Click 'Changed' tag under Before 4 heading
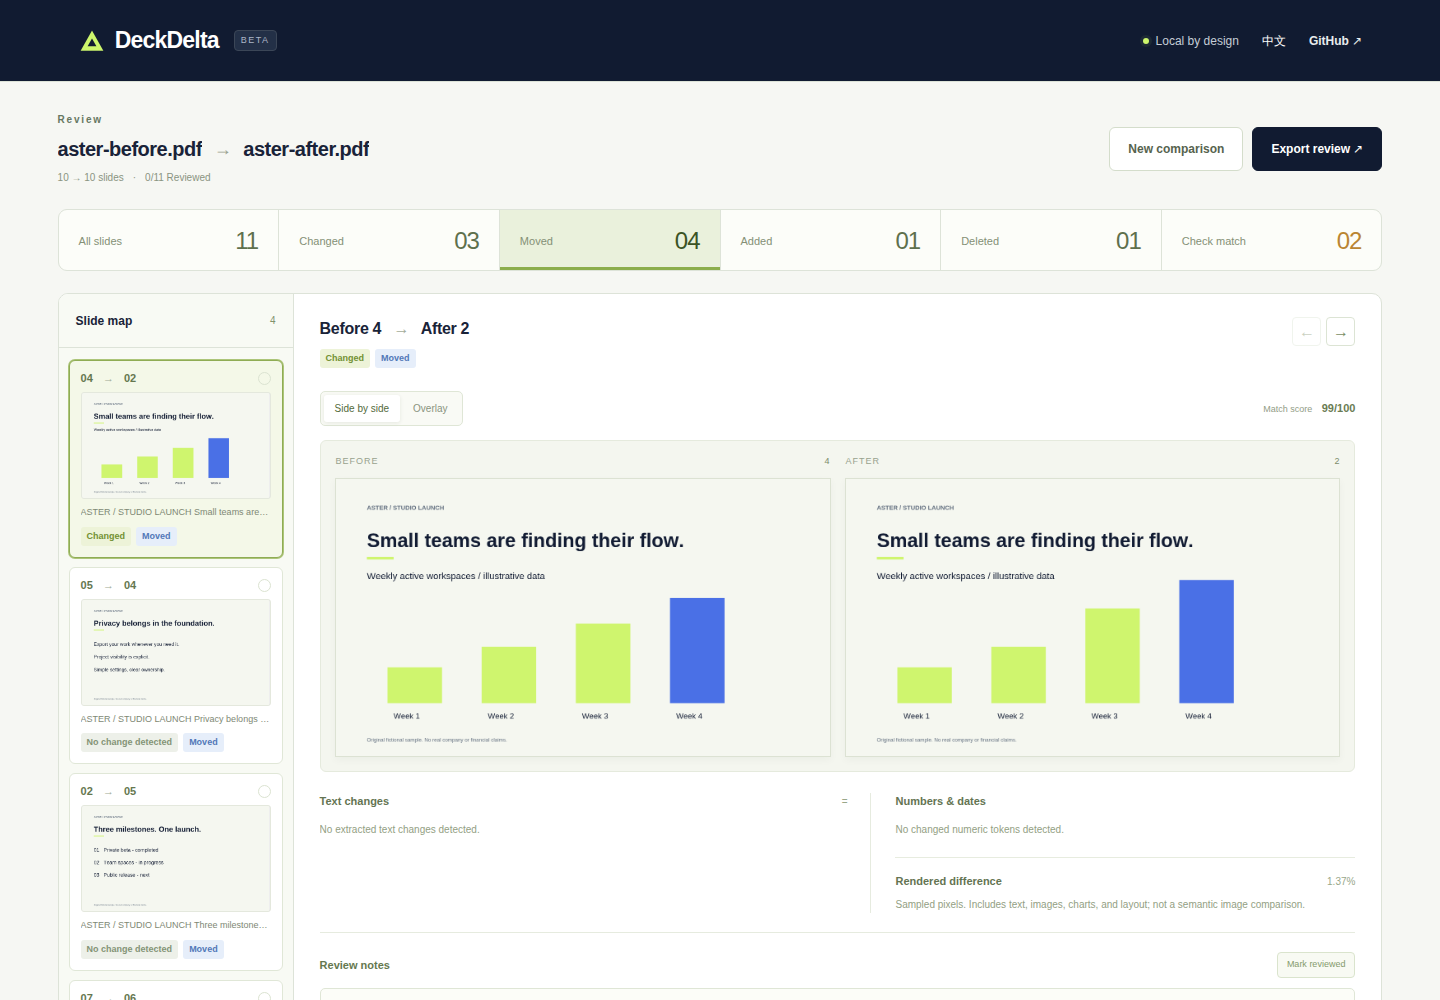Screen dimensions: 1440x1000 pos(345,358)
